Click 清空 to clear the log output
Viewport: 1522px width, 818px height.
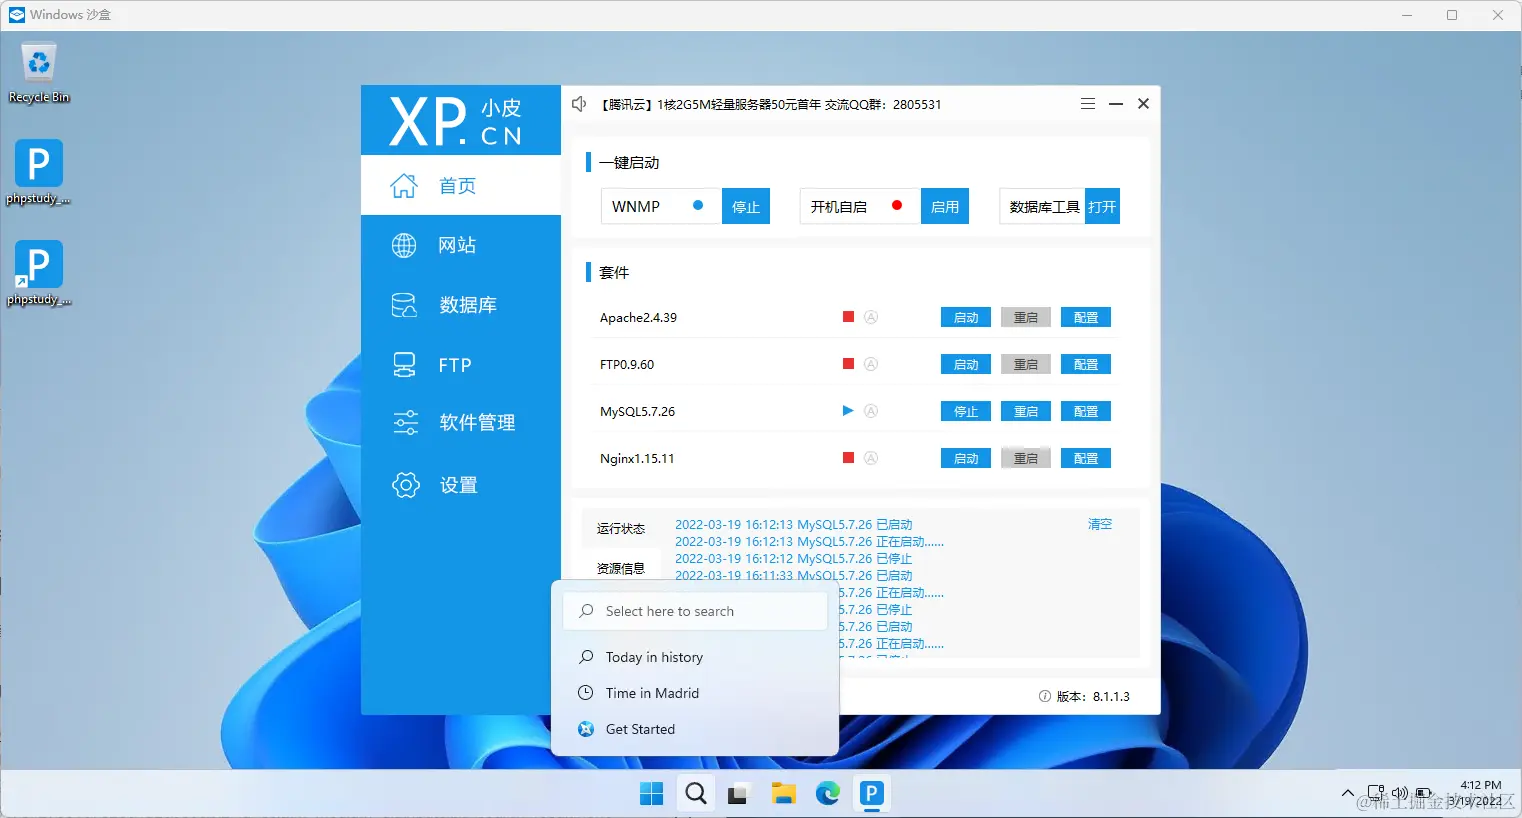[x=1099, y=523]
